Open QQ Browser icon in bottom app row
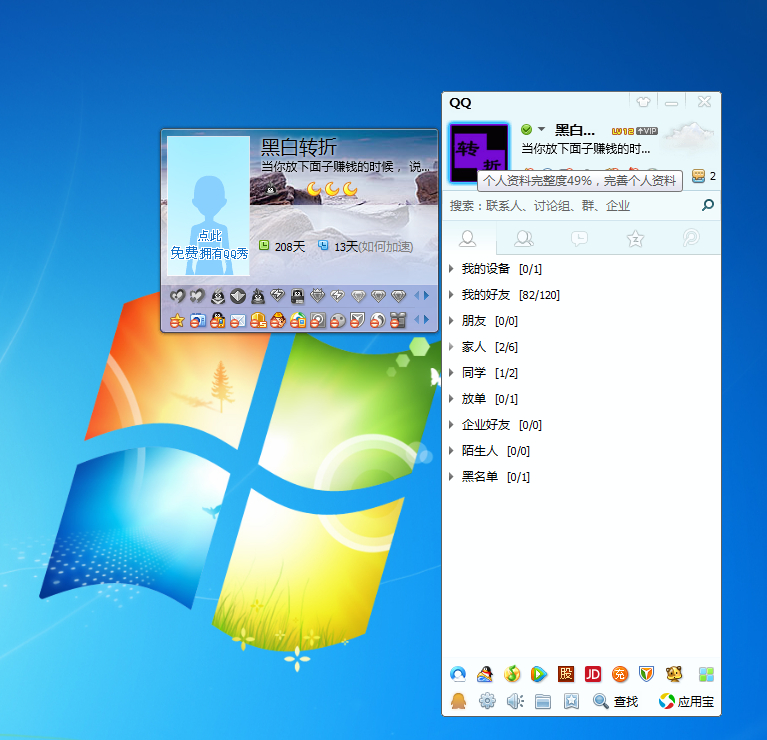This screenshot has height=740, width=767. pos(458,674)
